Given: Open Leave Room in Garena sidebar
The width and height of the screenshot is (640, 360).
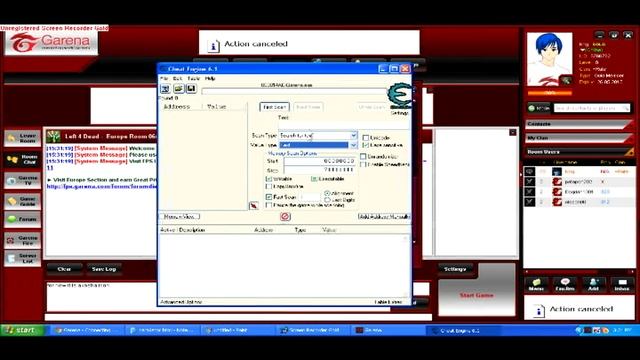Looking at the screenshot, I should click(x=23, y=138).
